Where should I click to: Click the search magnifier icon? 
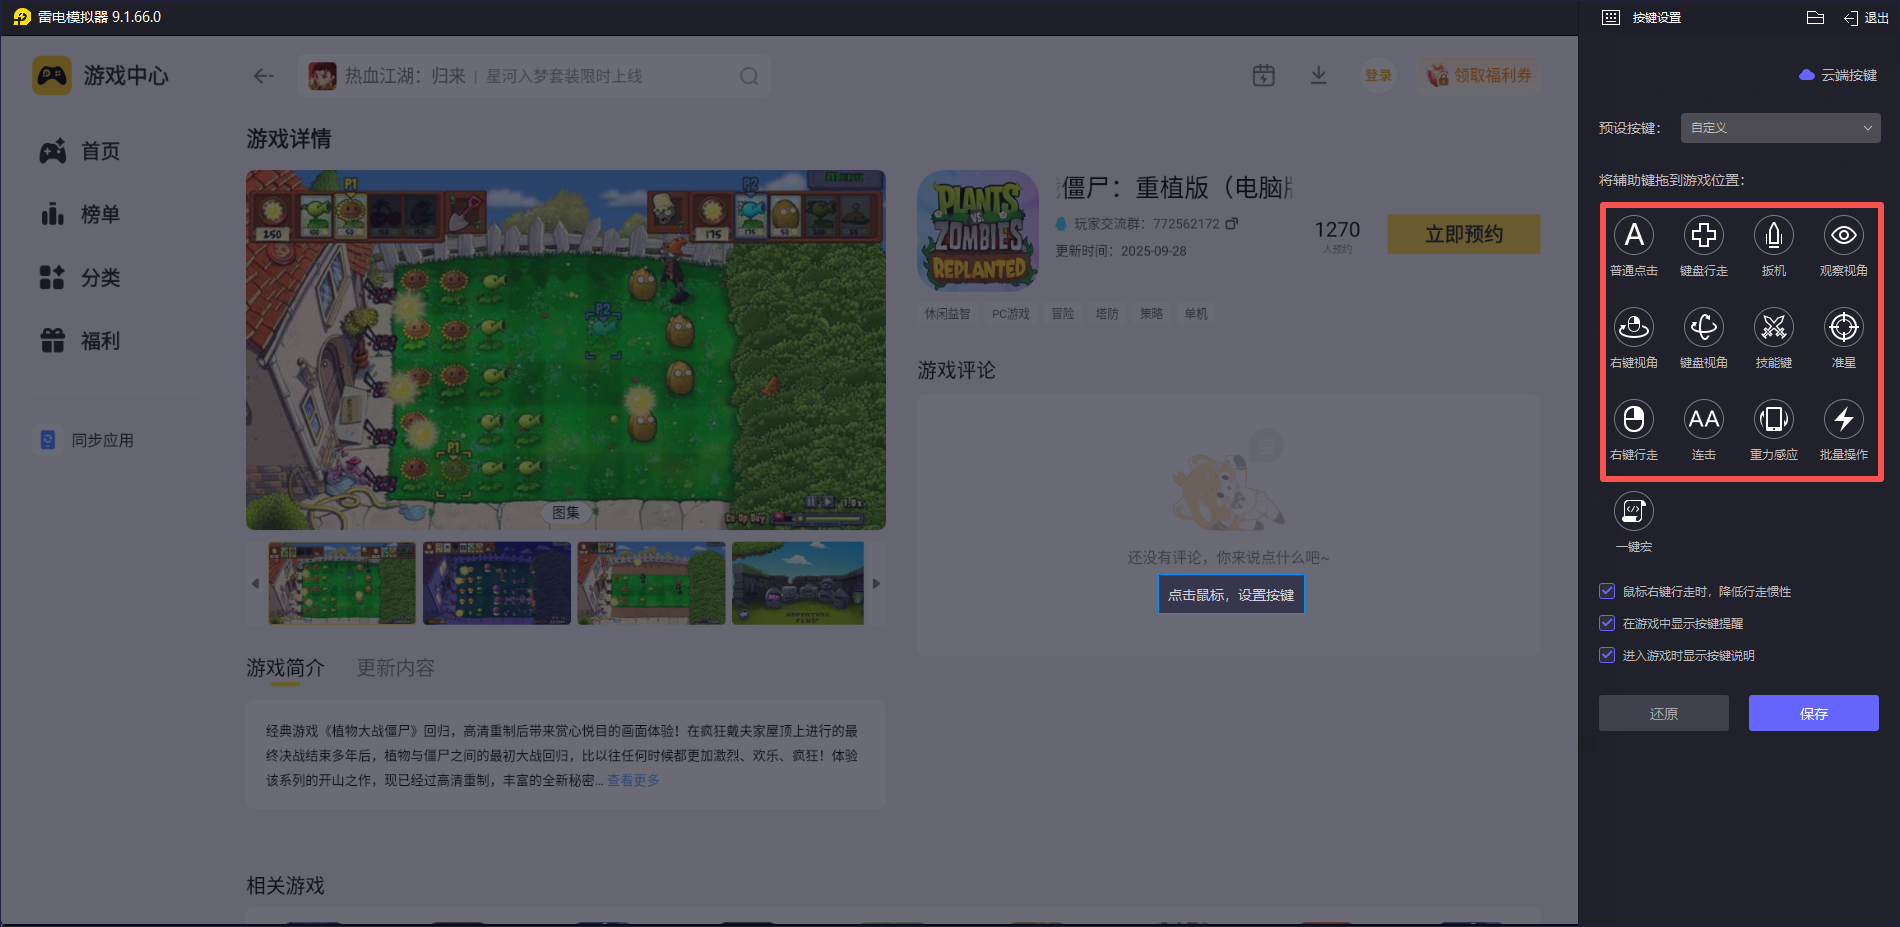(749, 76)
